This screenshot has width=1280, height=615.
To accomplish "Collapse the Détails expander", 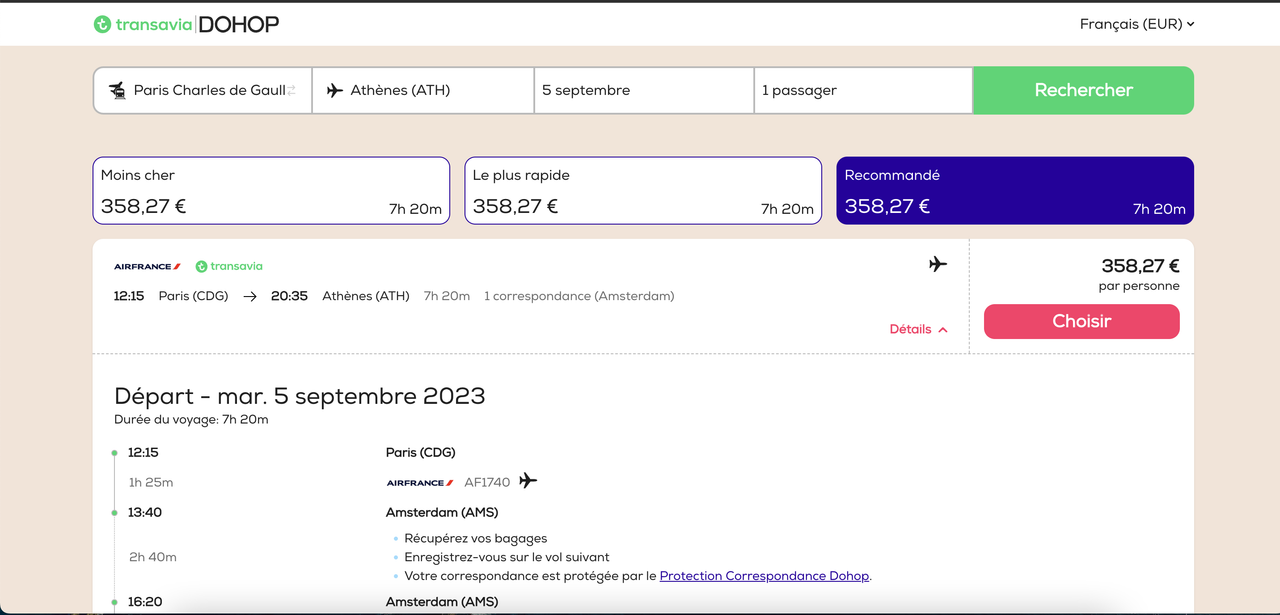I will pyautogui.click(x=918, y=329).
